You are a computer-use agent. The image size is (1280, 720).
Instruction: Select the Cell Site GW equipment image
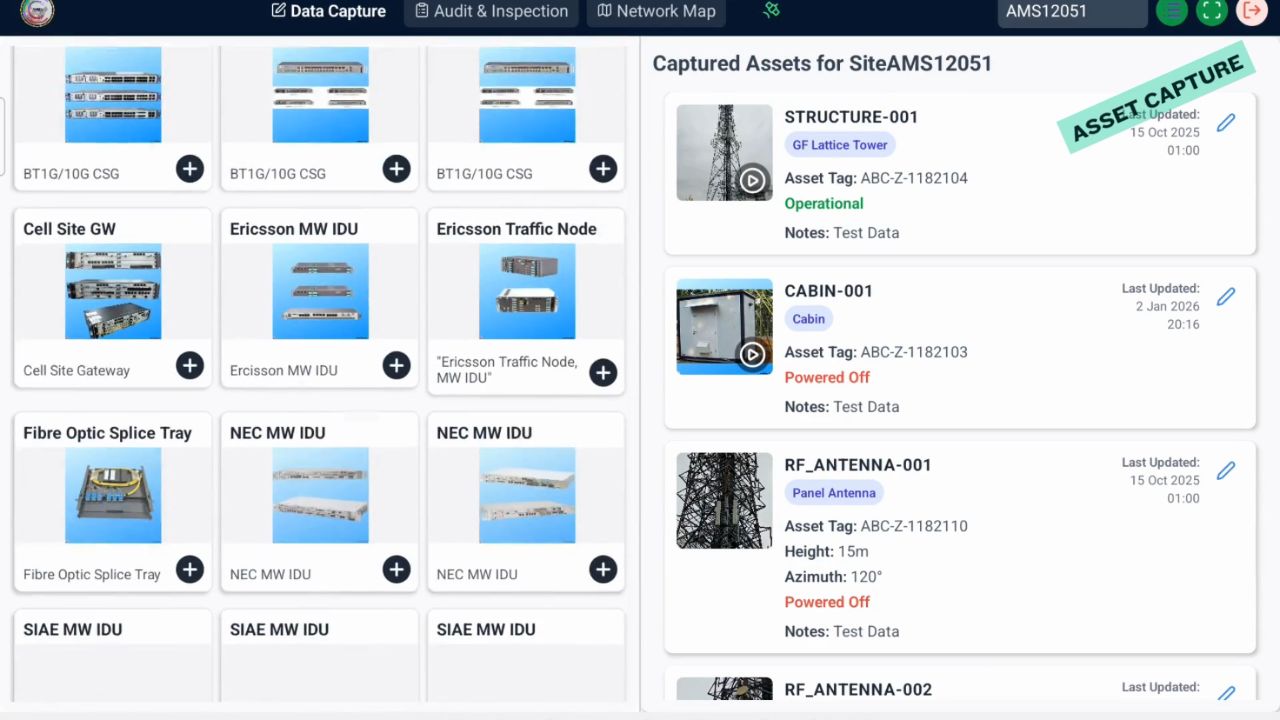tap(113, 292)
